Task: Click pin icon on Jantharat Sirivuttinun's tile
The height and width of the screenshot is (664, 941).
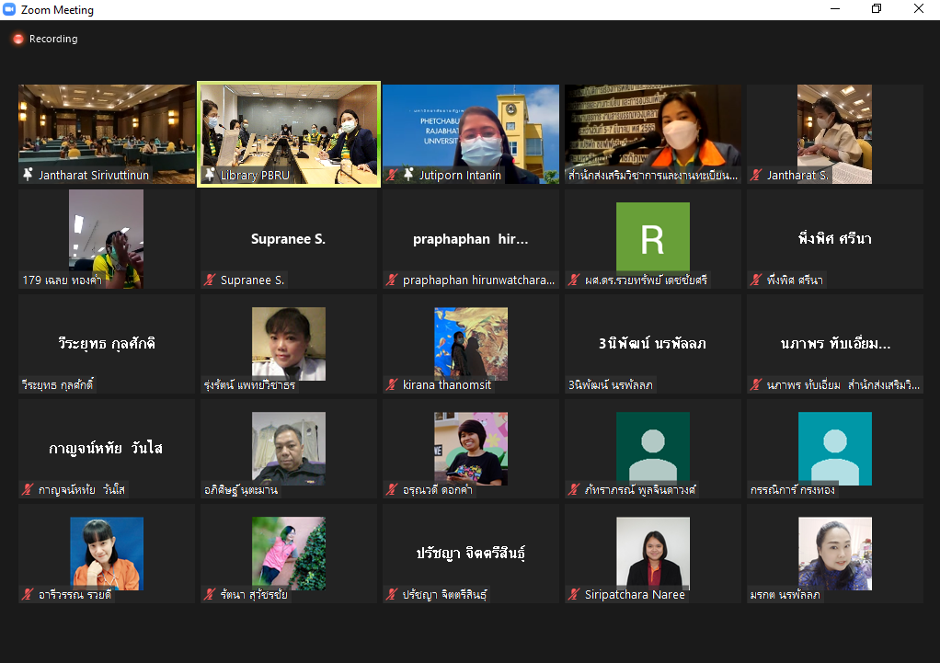Action: pyautogui.click(x=28, y=175)
